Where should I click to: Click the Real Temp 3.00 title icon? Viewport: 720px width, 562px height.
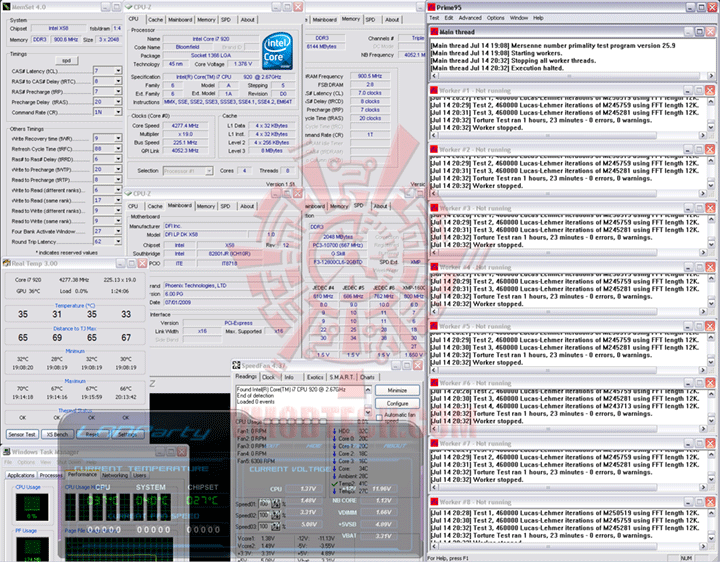click(6, 263)
